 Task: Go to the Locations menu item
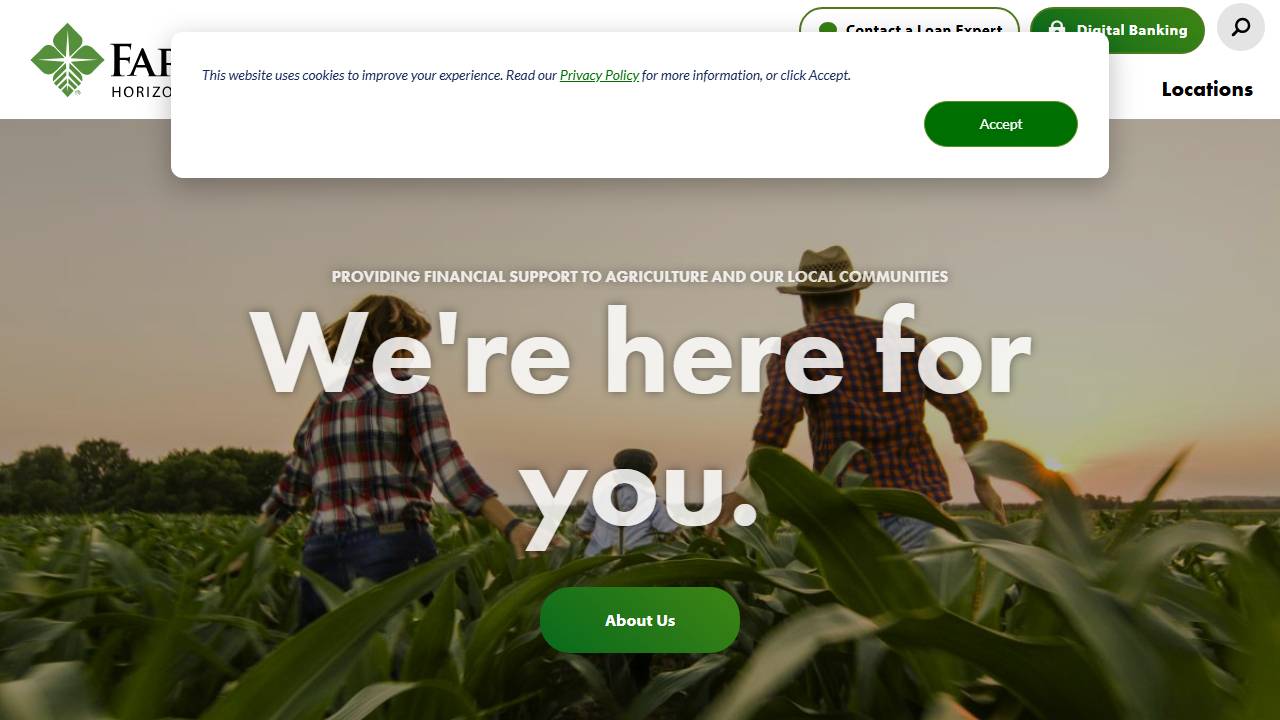1207,89
